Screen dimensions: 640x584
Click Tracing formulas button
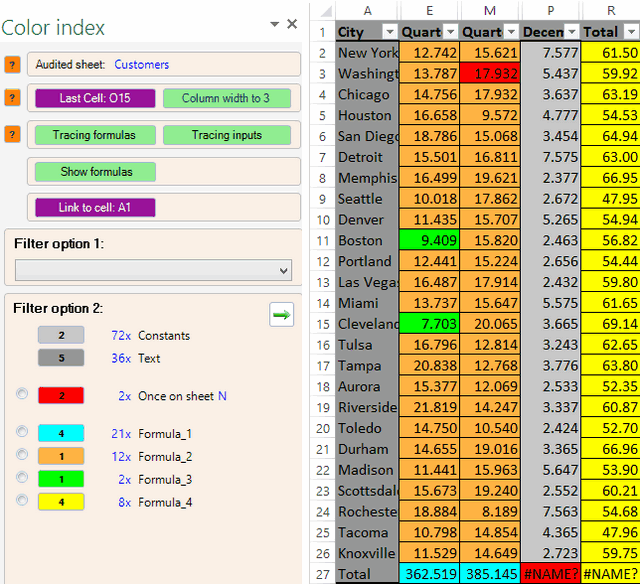(95, 135)
